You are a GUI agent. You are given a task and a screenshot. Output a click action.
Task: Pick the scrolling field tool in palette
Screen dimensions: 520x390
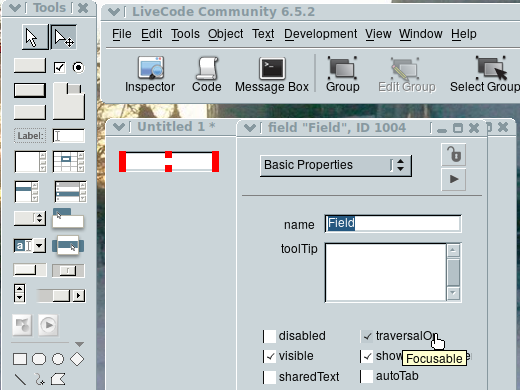(x=30, y=162)
